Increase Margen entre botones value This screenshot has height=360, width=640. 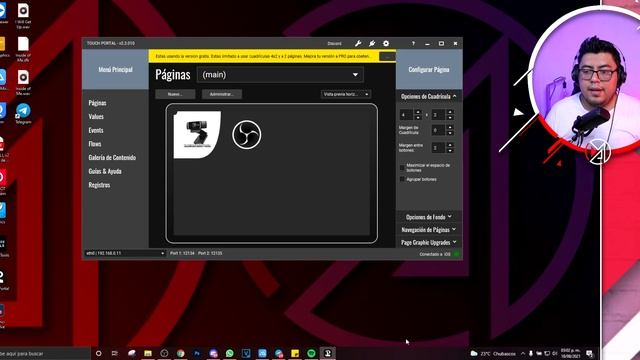click(450, 145)
